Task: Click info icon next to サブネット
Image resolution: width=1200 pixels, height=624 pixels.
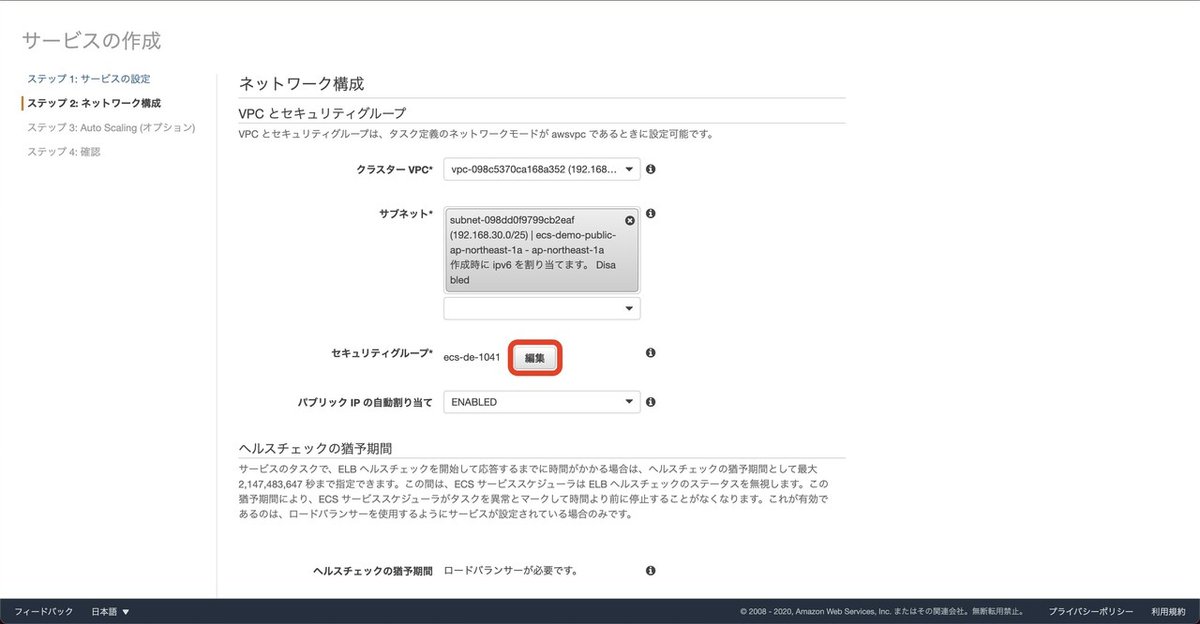Action: (x=650, y=214)
